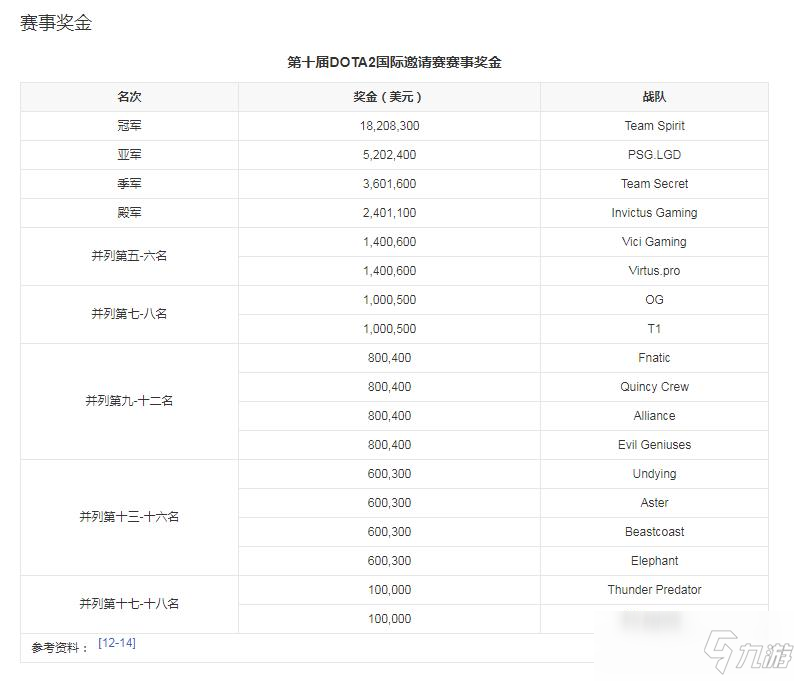Click the 100,000 prize in Thunder Predator's row
Viewport: 794px width, 681px height.
tap(389, 589)
